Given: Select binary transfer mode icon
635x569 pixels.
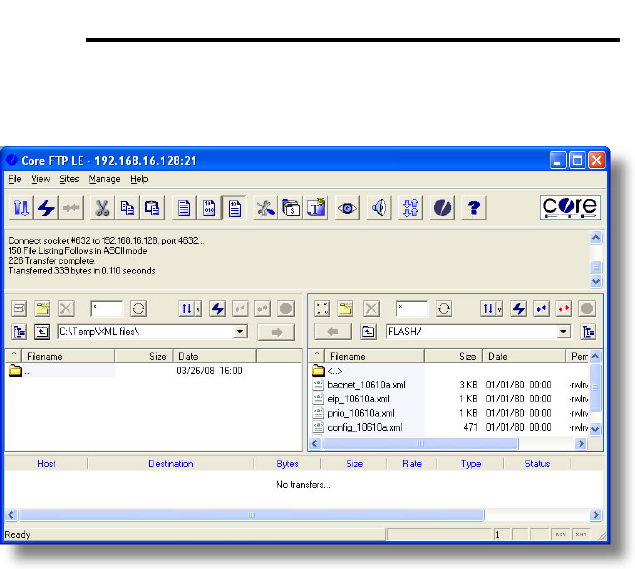Looking at the screenshot, I should pos(209,208).
